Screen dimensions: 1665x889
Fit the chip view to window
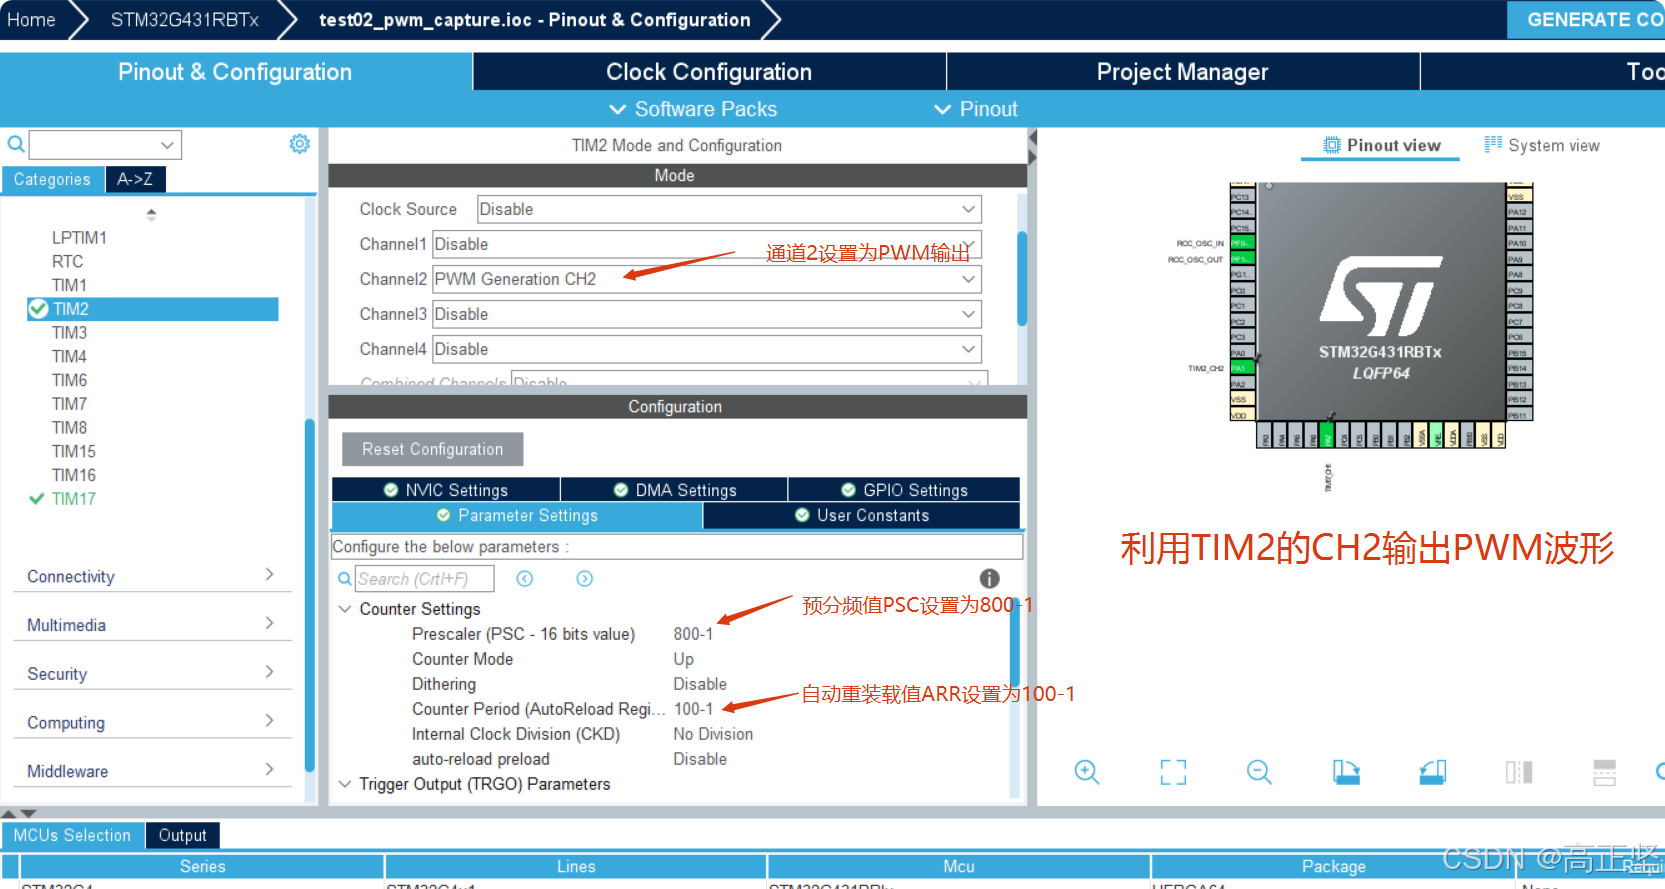point(1173,772)
